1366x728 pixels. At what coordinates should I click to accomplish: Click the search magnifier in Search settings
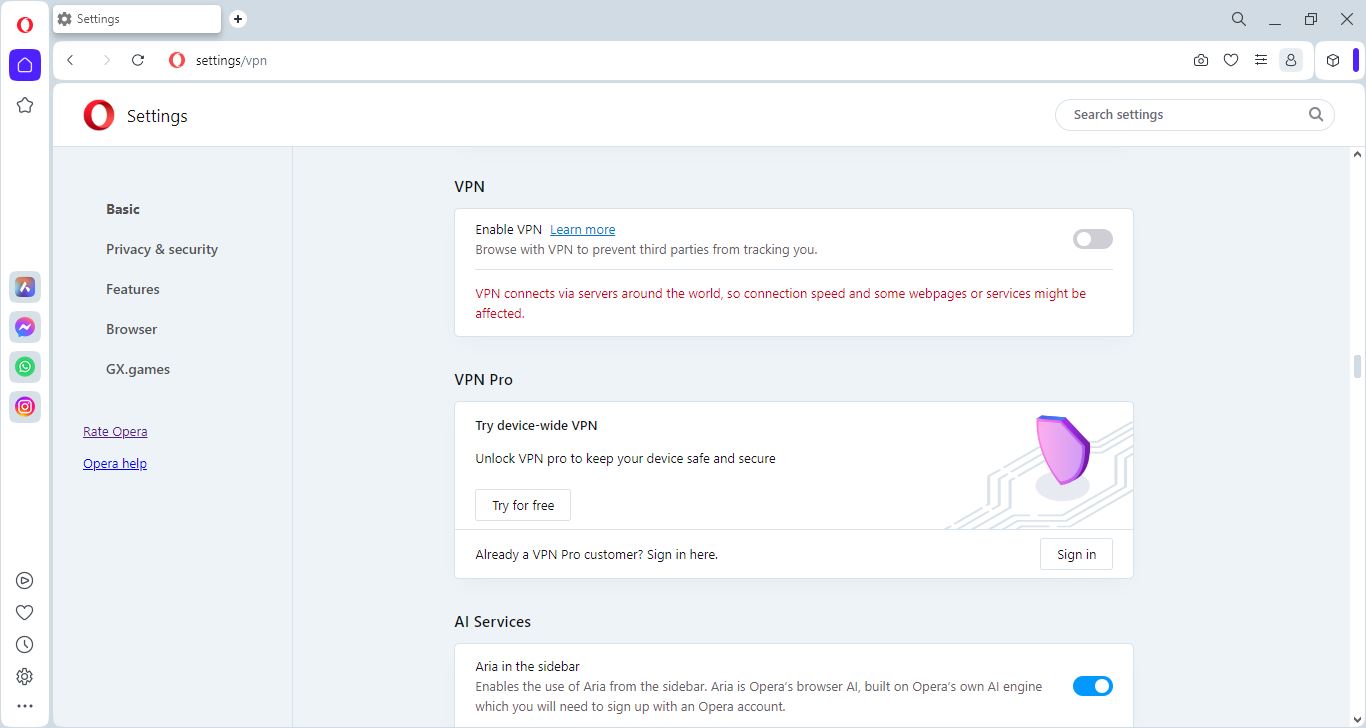click(1316, 114)
